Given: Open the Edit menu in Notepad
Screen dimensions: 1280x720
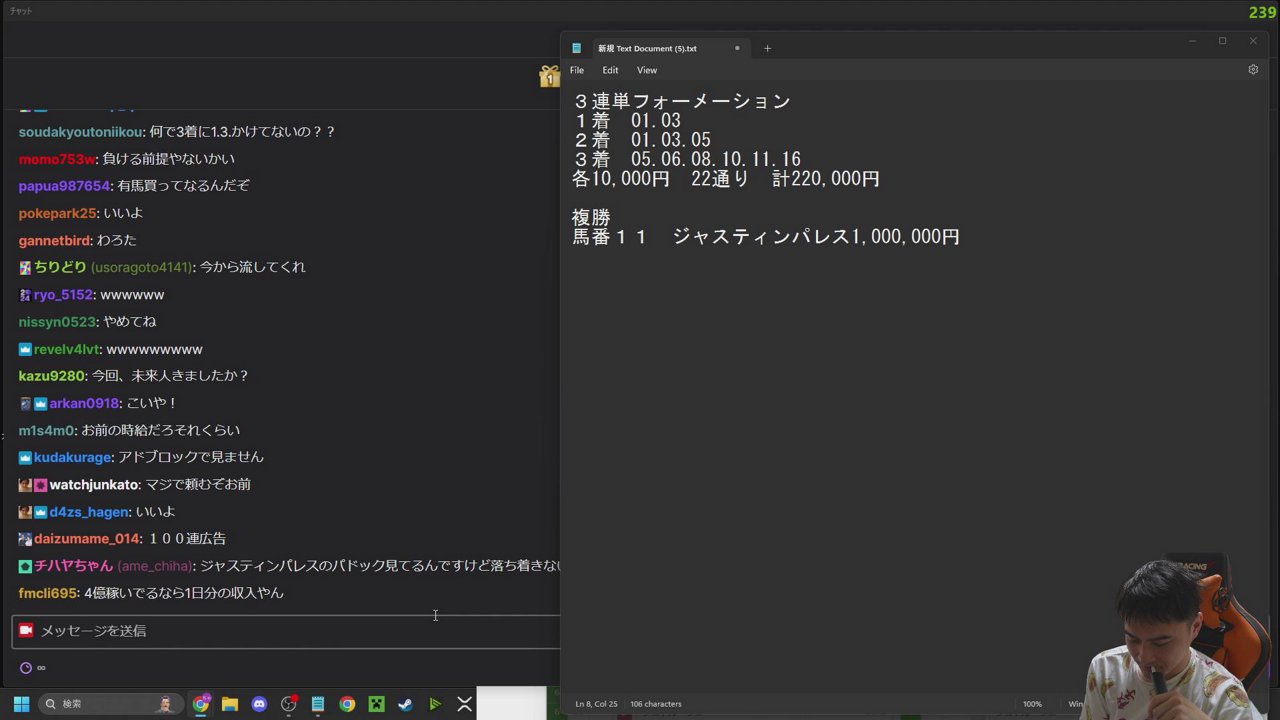Looking at the screenshot, I should (610, 70).
